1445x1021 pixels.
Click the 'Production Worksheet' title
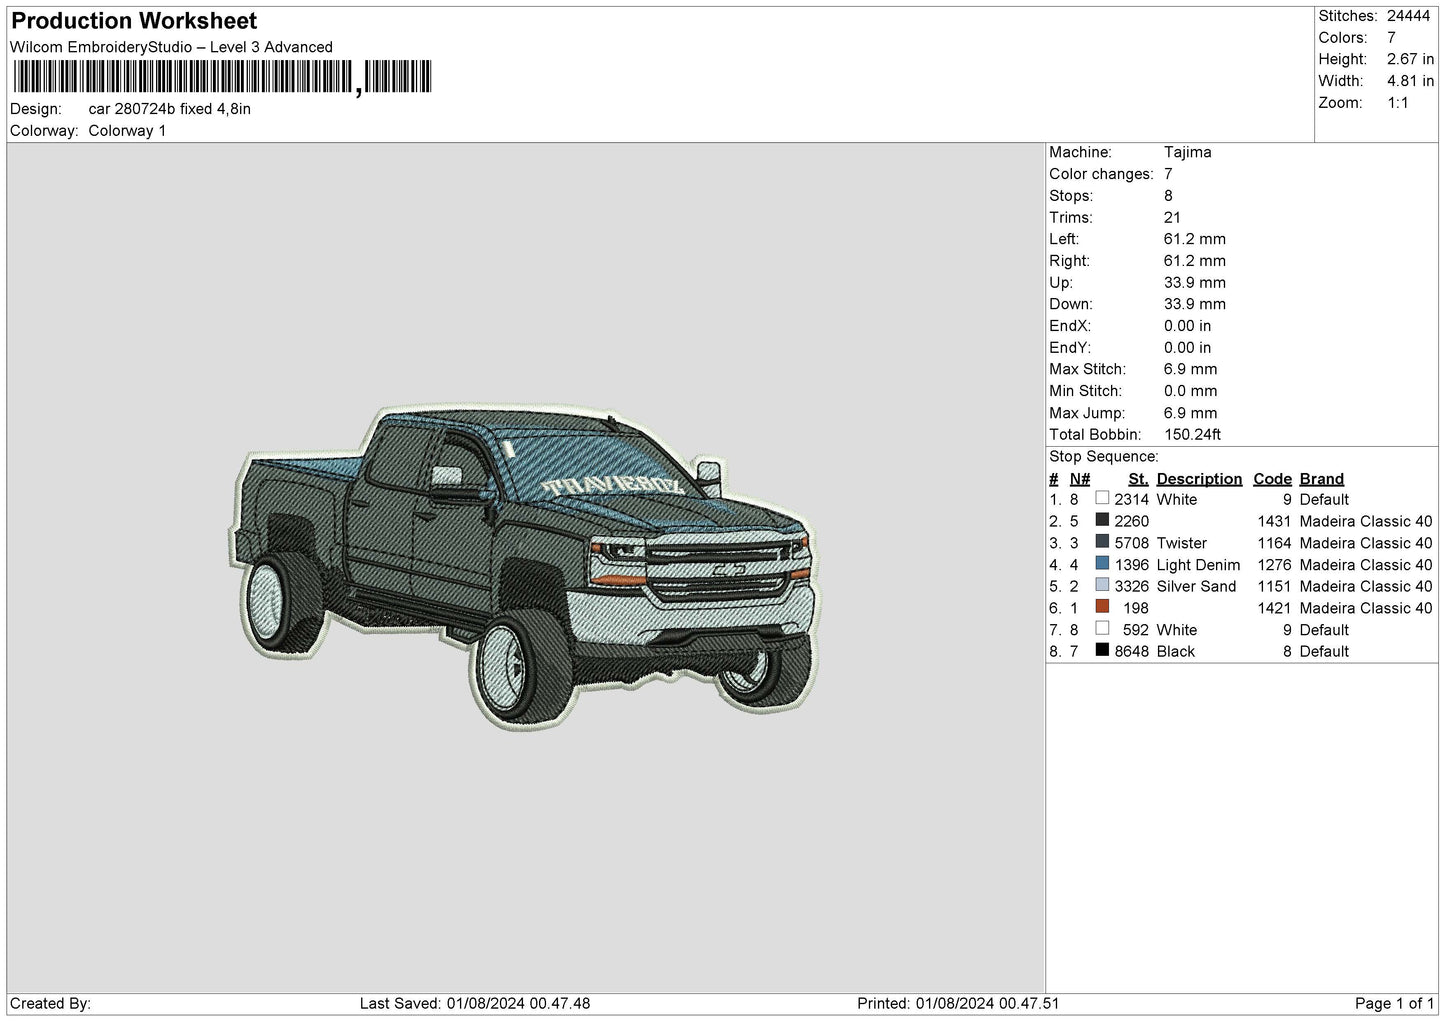click(134, 21)
